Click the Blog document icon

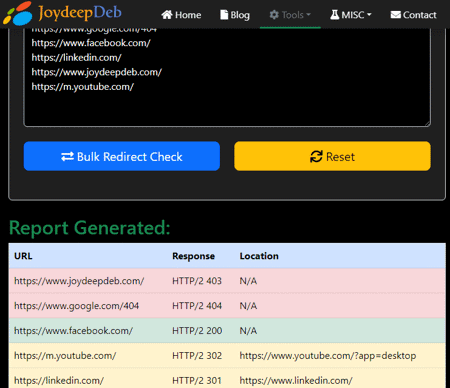[224, 15]
